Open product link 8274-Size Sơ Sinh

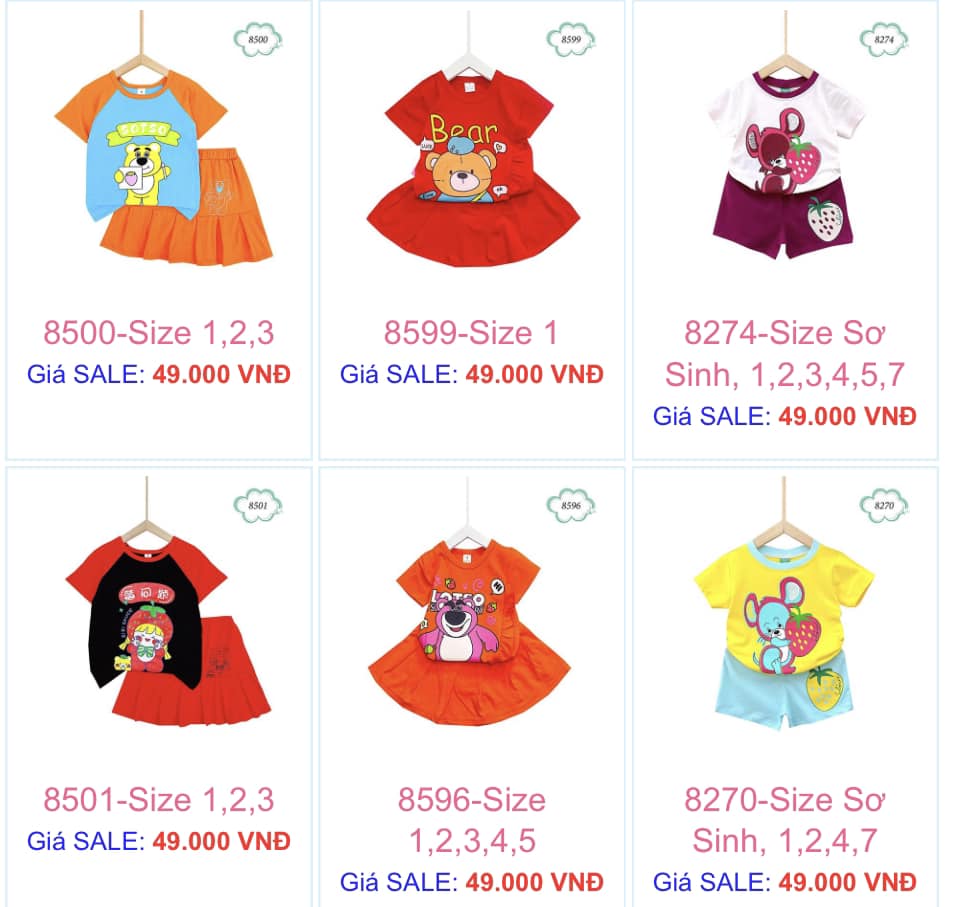pyautogui.click(x=785, y=354)
